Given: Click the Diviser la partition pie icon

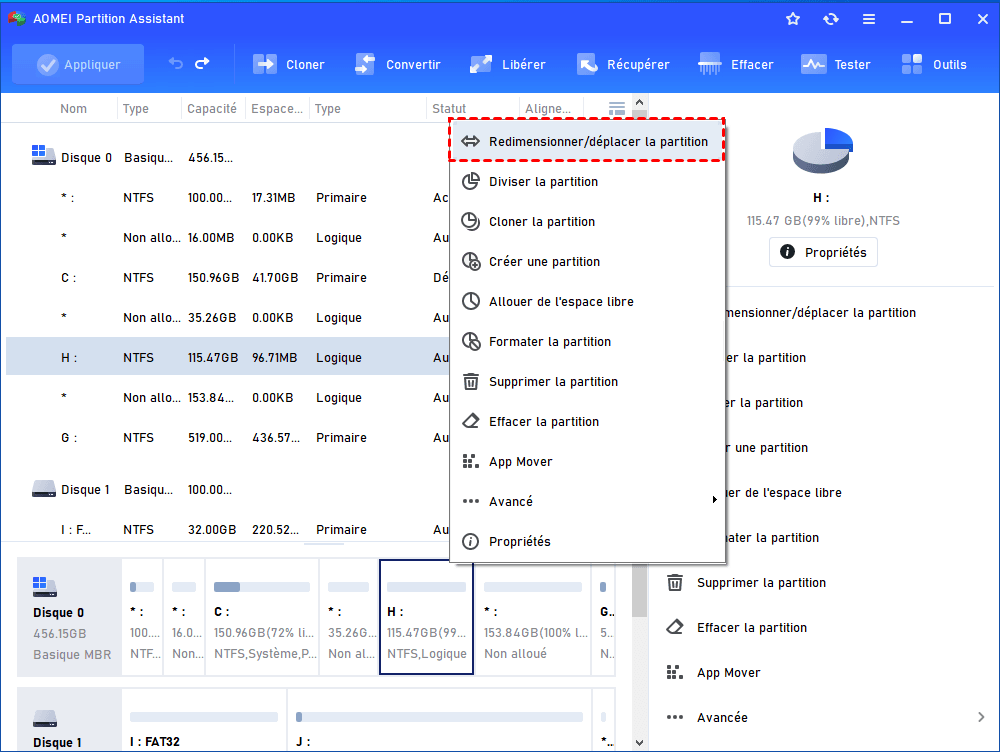Looking at the screenshot, I should (x=471, y=182).
